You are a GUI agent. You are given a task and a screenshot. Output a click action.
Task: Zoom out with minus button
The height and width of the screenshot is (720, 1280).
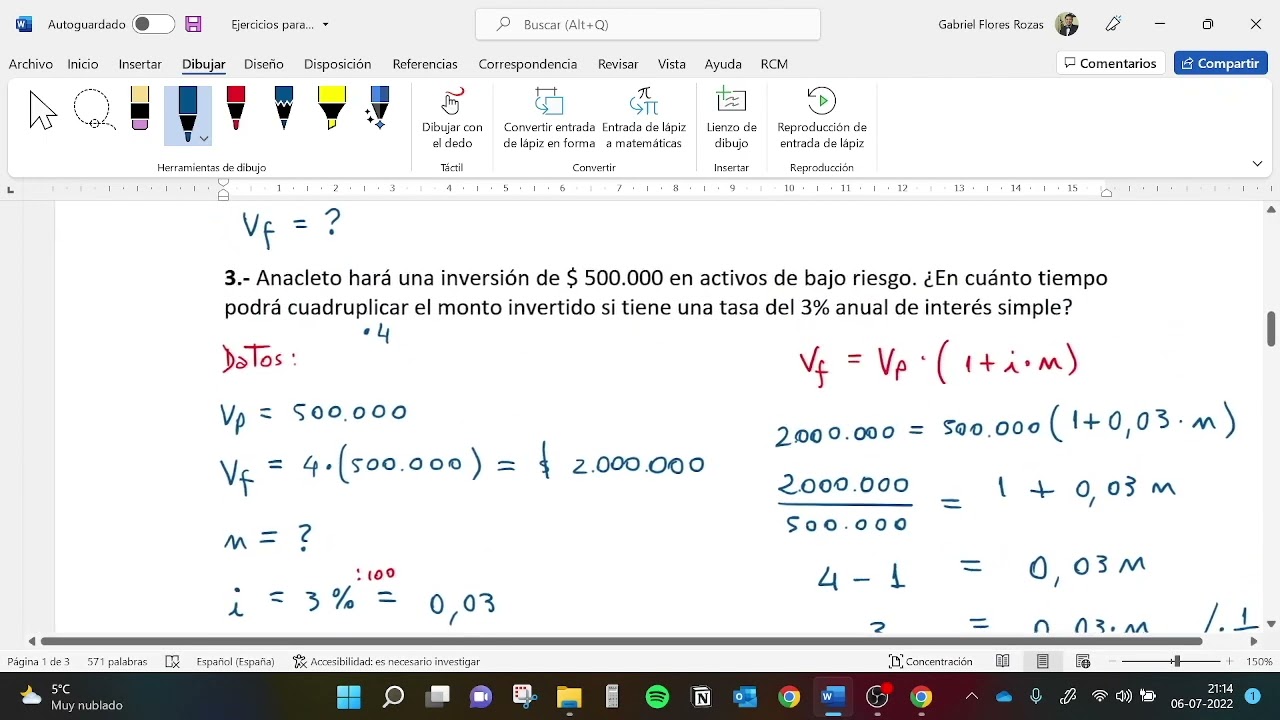click(1112, 661)
